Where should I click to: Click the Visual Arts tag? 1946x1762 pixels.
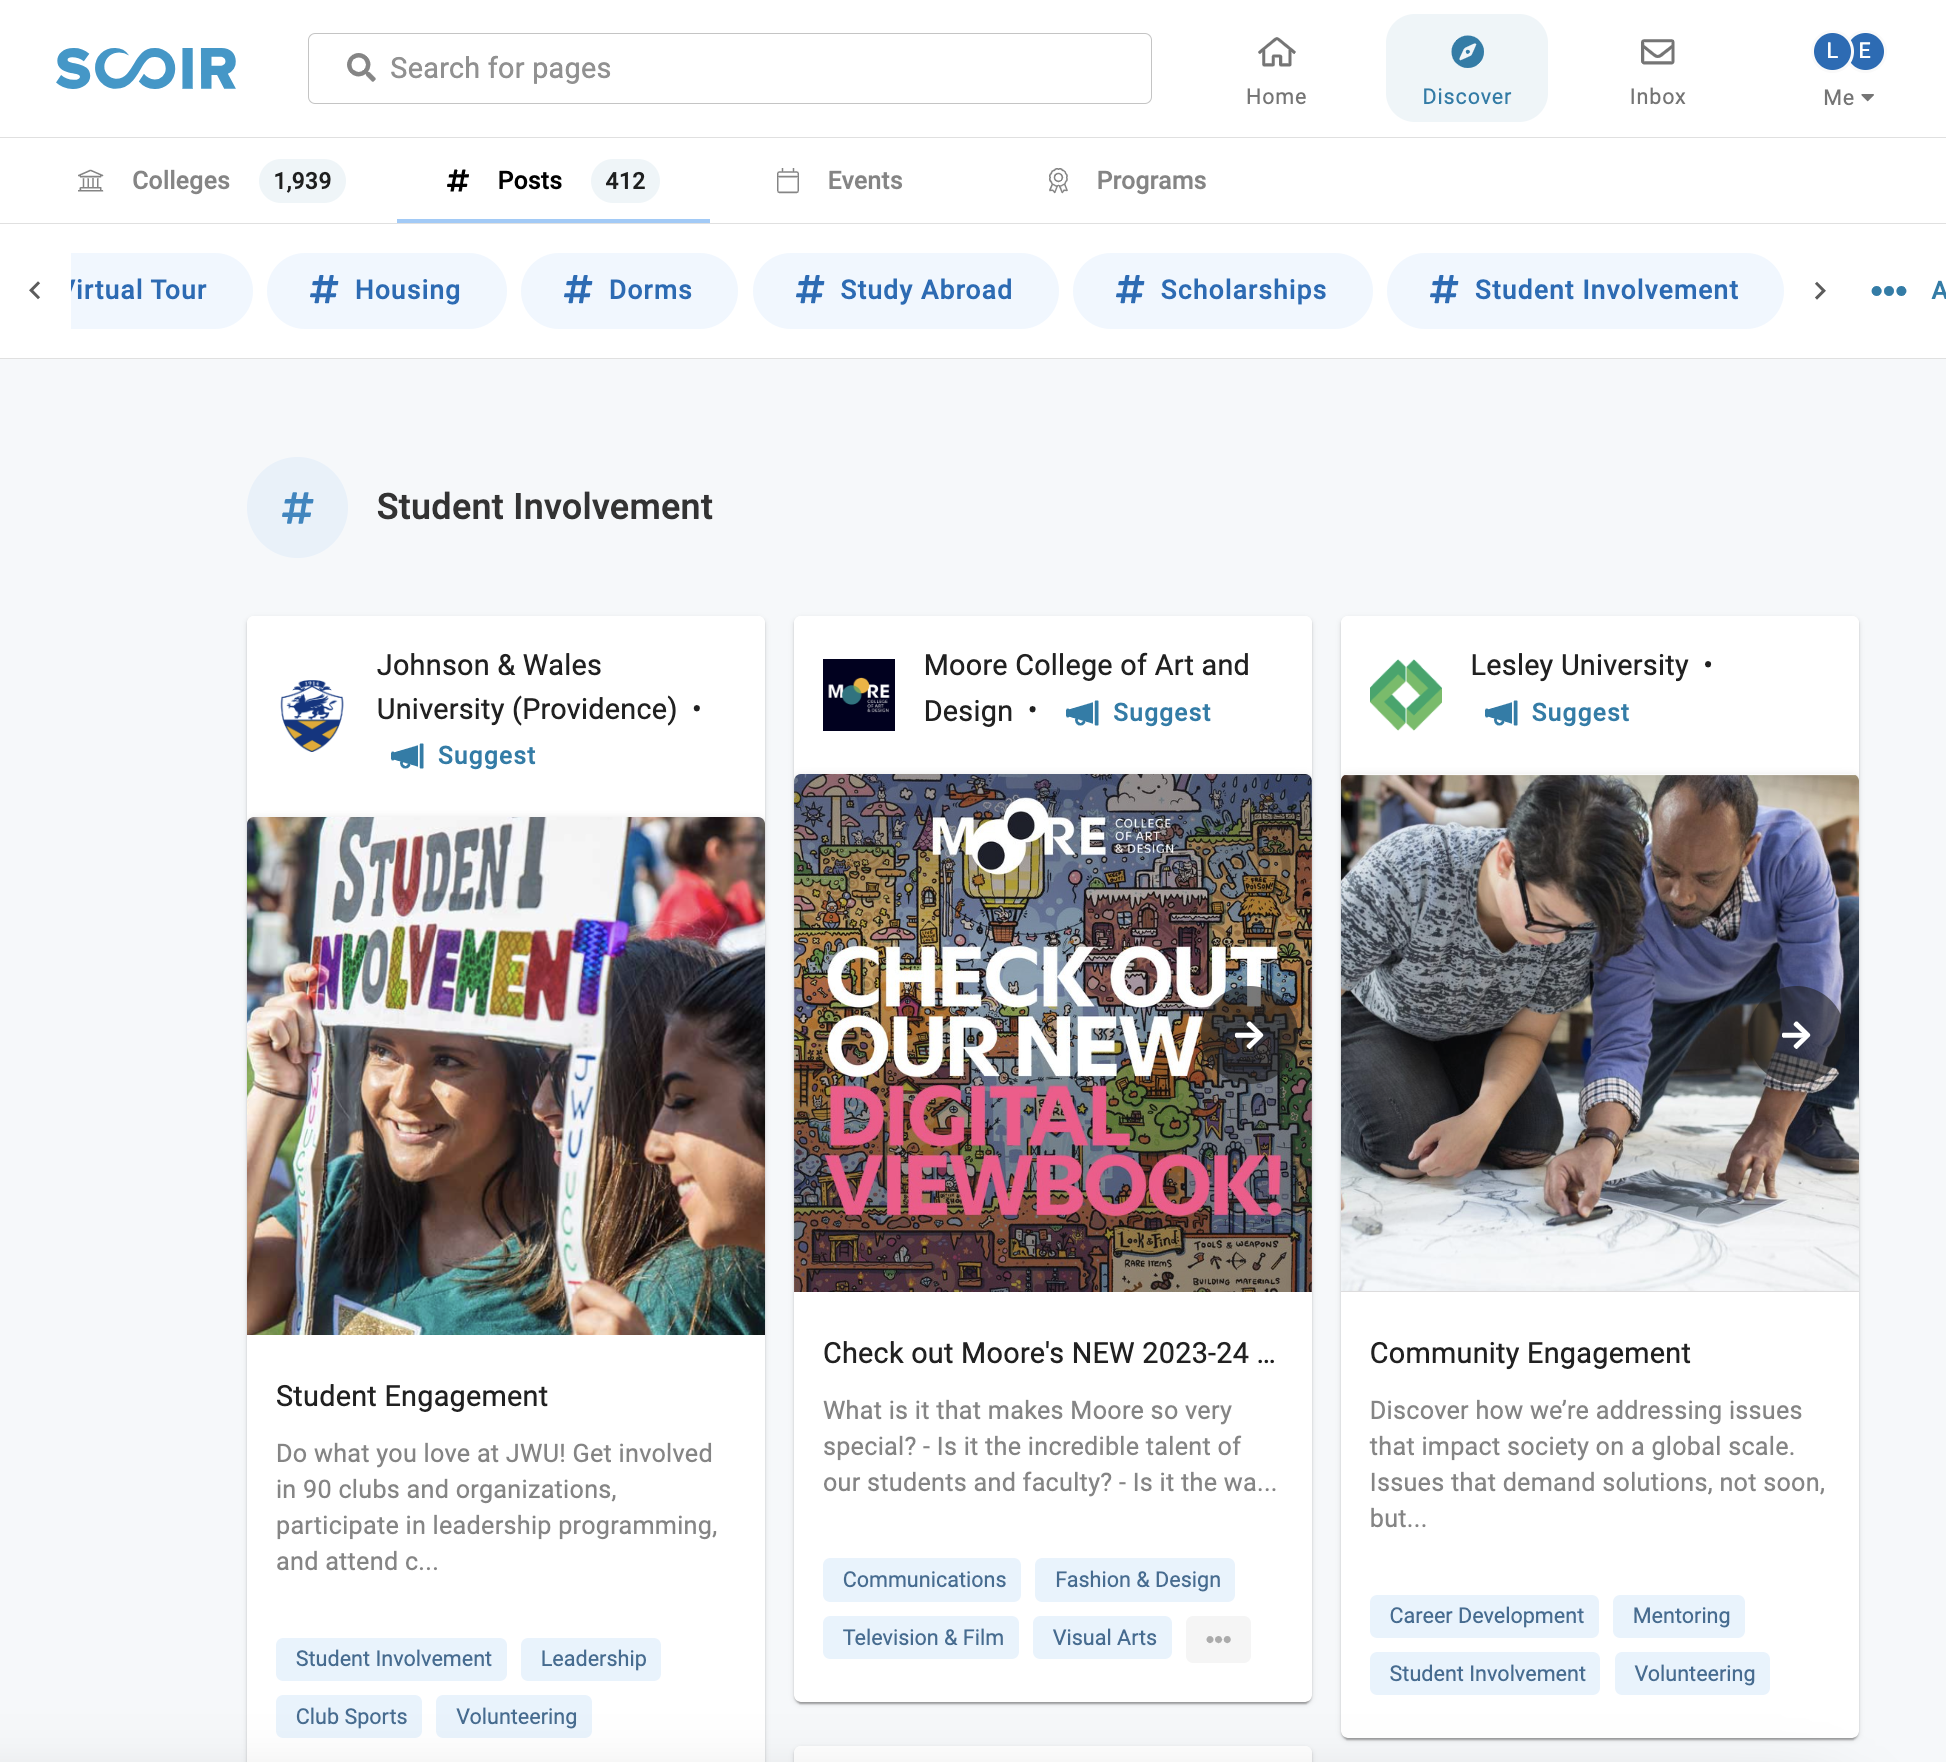pyautogui.click(x=1104, y=1638)
